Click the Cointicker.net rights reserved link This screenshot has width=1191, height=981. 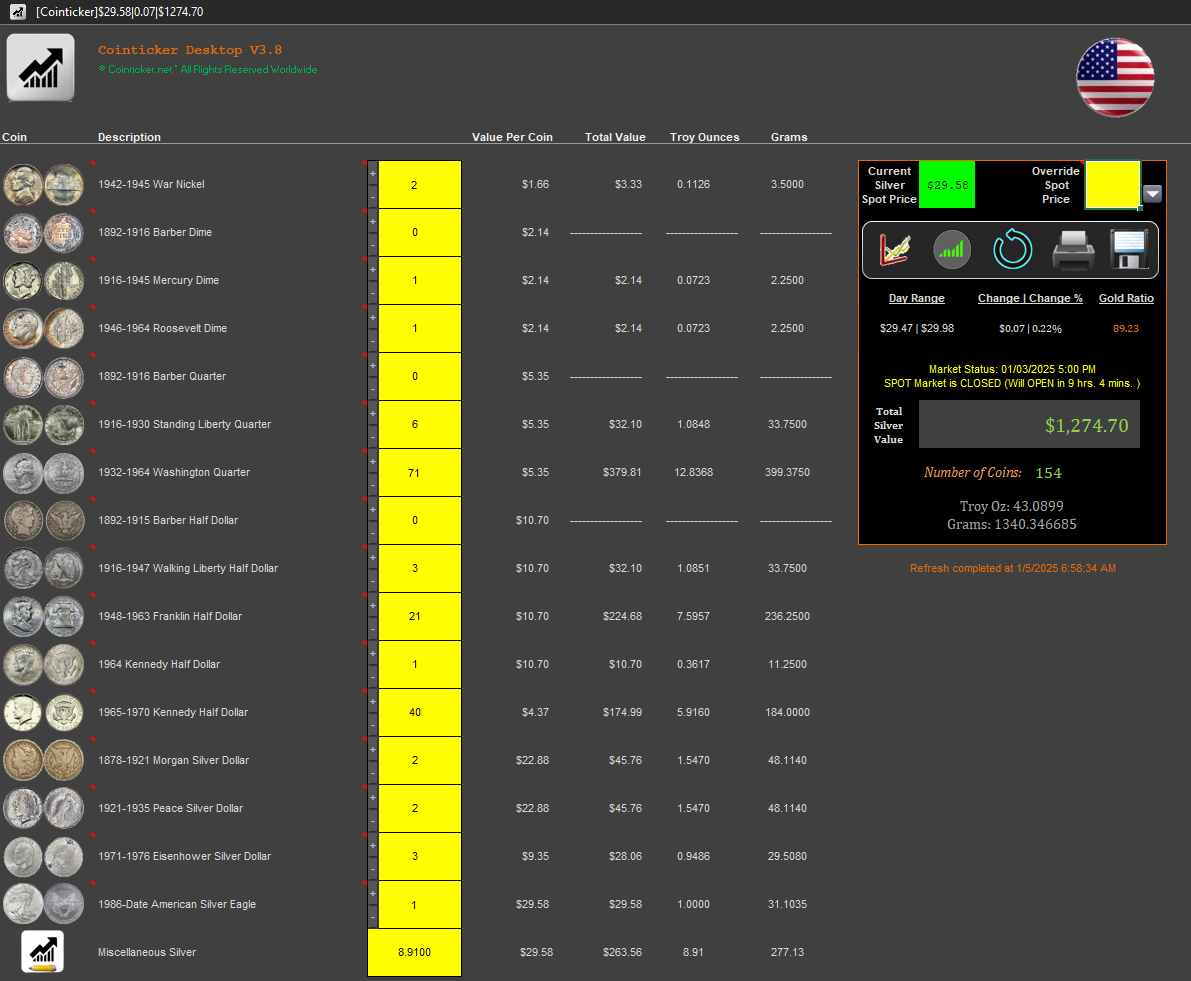click(208, 69)
